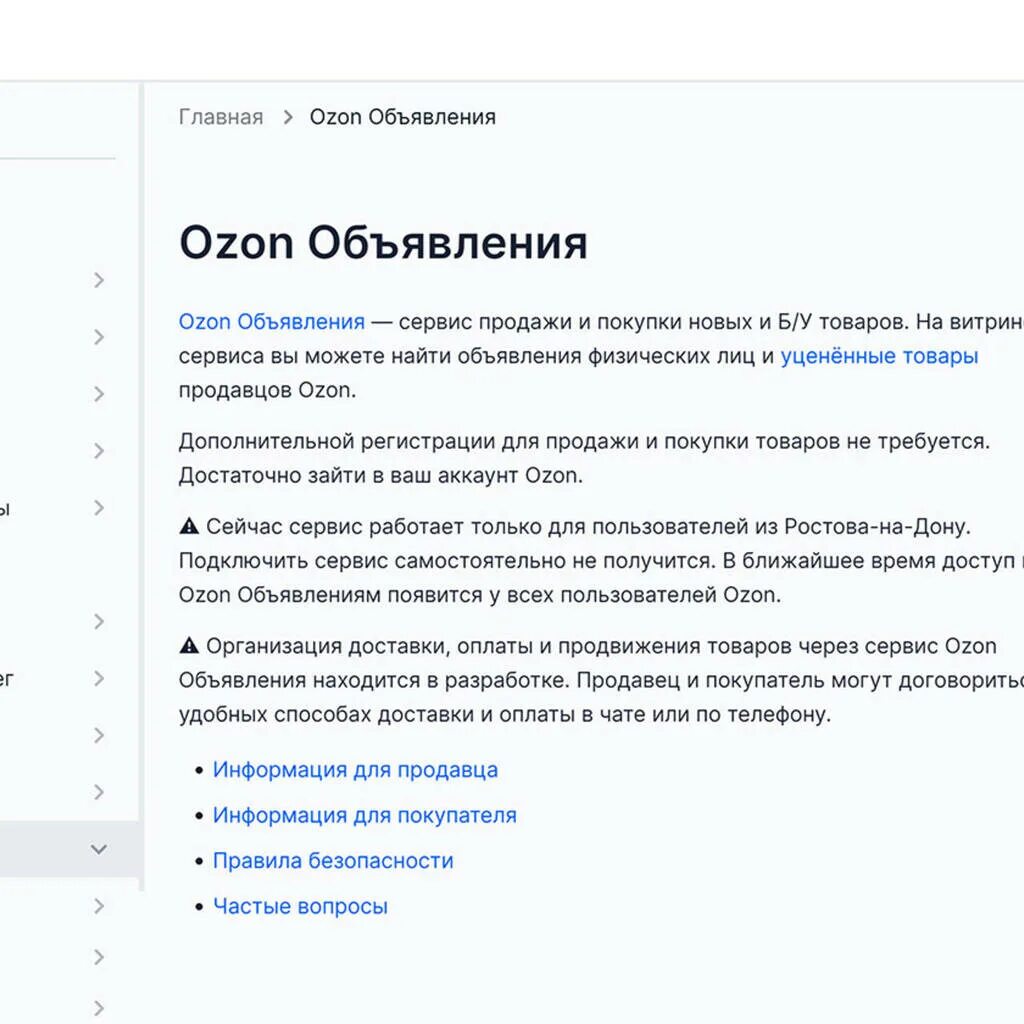Viewport: 1024px width, 1024px height.
Task: Open Информация для продавца link
Action: pyautogui.click(x=355, y=770)
